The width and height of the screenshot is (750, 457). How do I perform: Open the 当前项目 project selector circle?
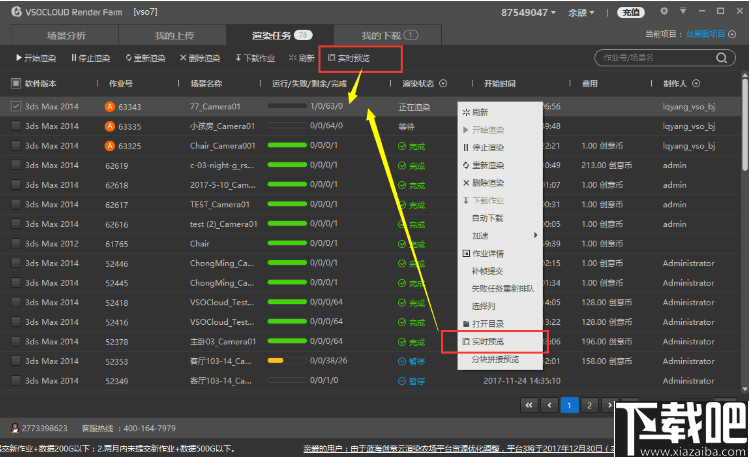(x=732, y=34)
